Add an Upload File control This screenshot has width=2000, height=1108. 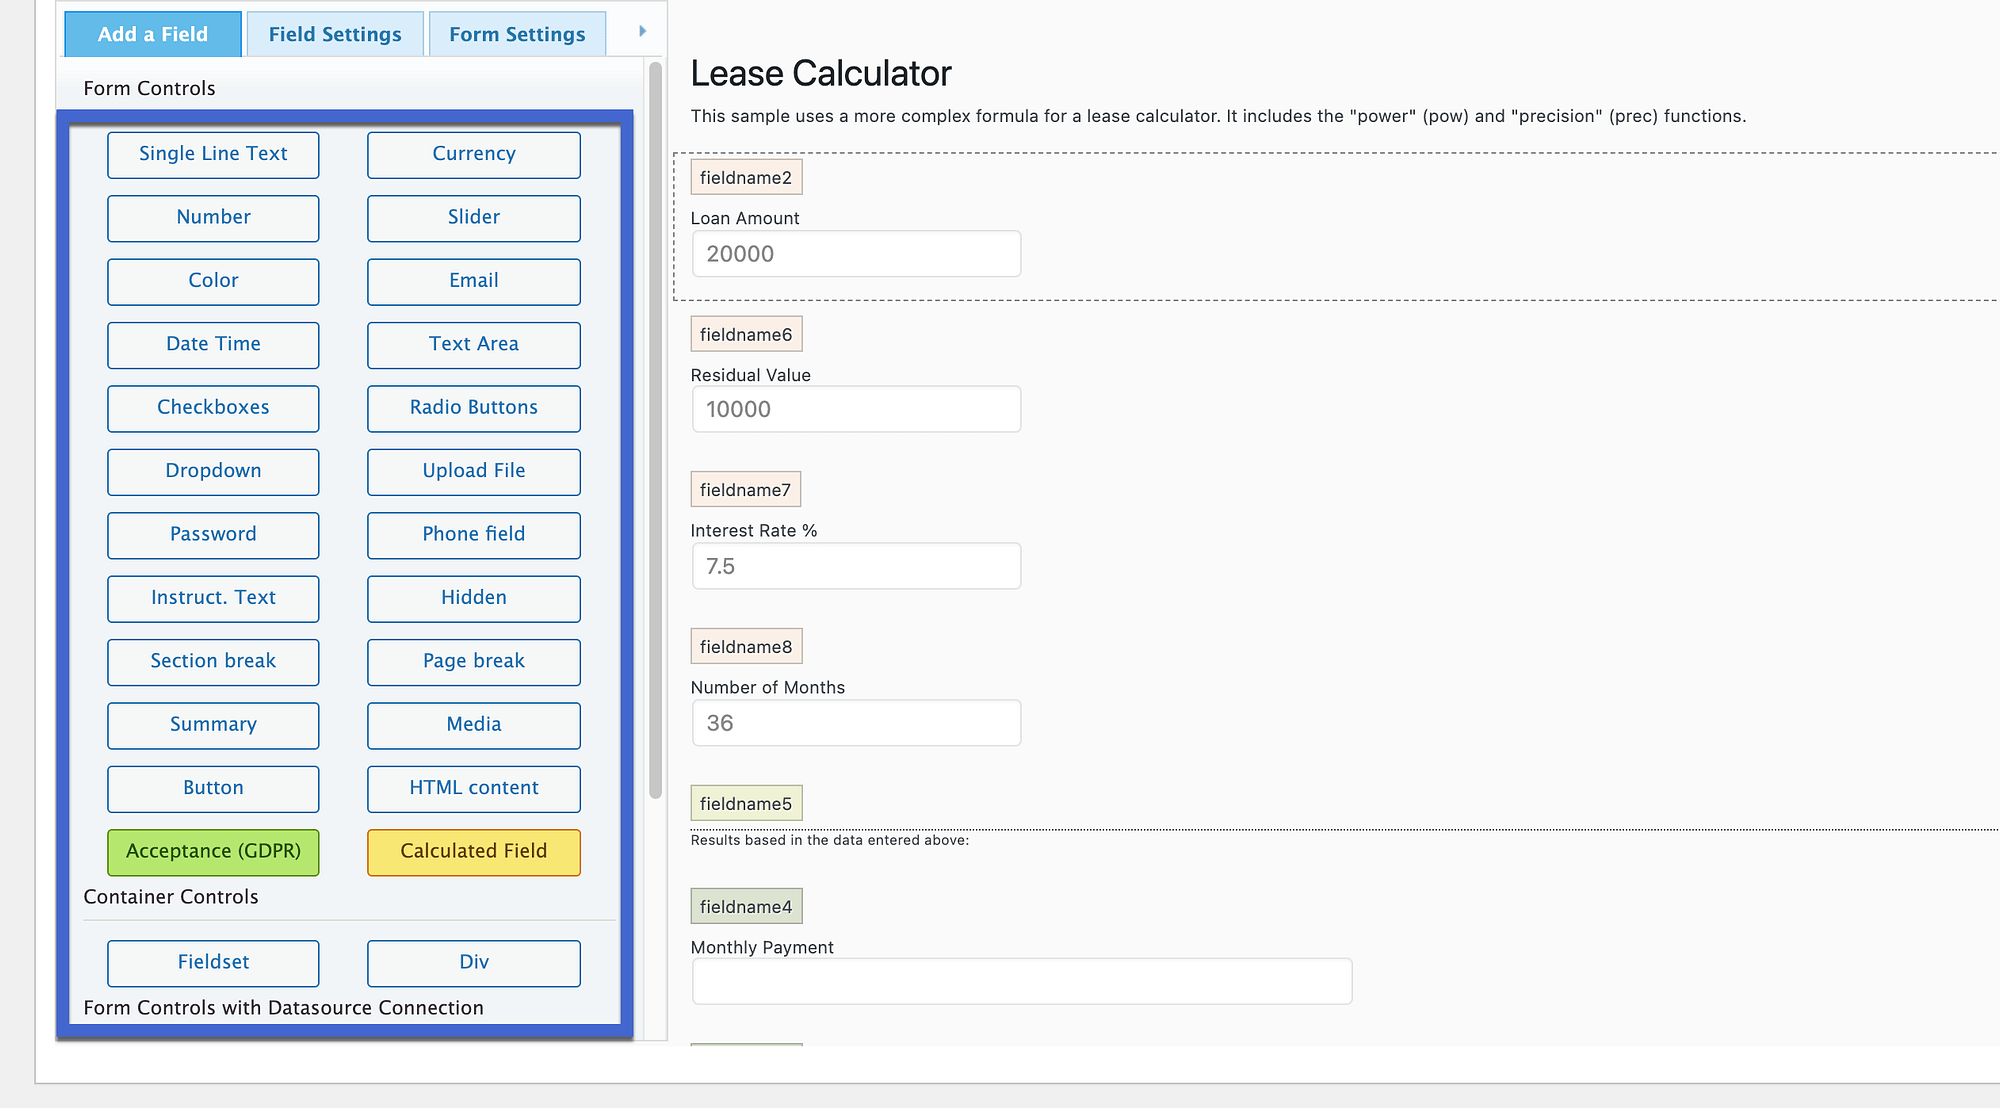click(473, 471)
